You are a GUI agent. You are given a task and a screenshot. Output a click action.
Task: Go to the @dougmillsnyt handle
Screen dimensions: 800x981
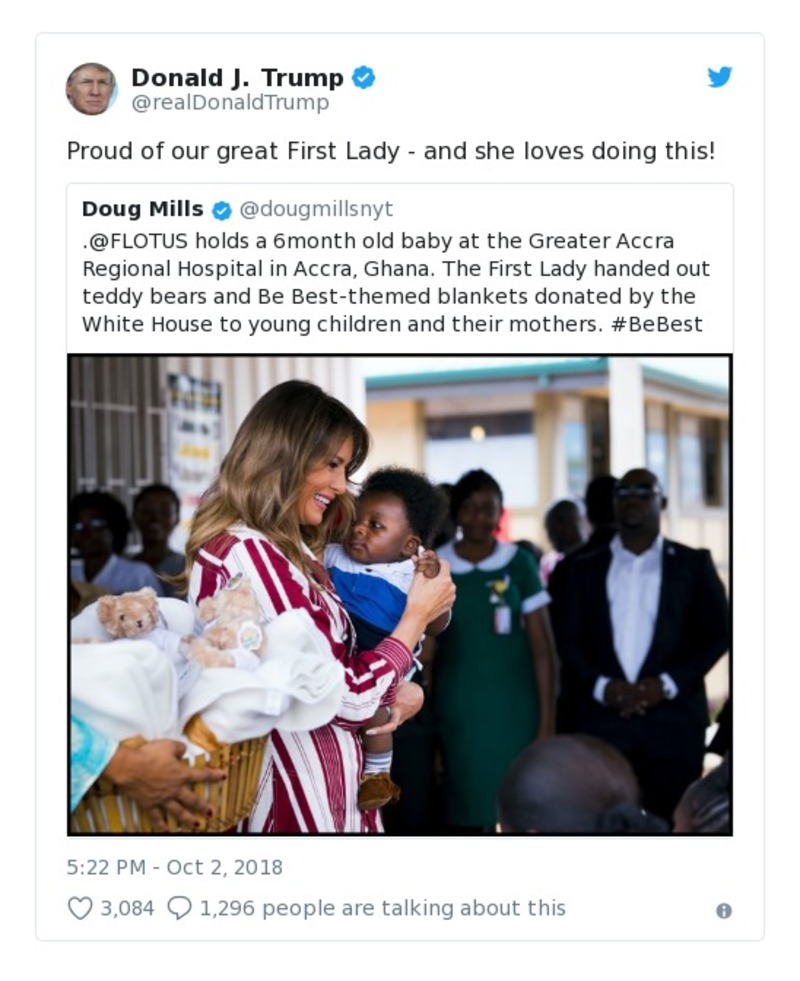click(x=316, y=209)
